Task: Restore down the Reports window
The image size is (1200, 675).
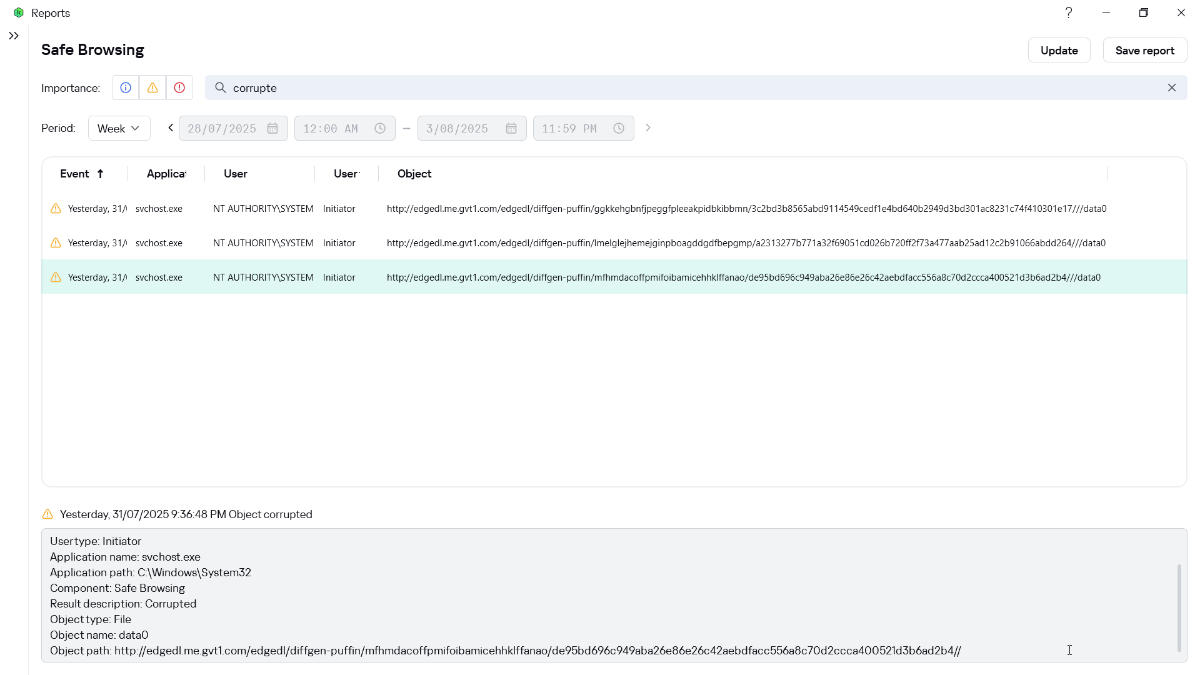Action: pos(1143,13)
